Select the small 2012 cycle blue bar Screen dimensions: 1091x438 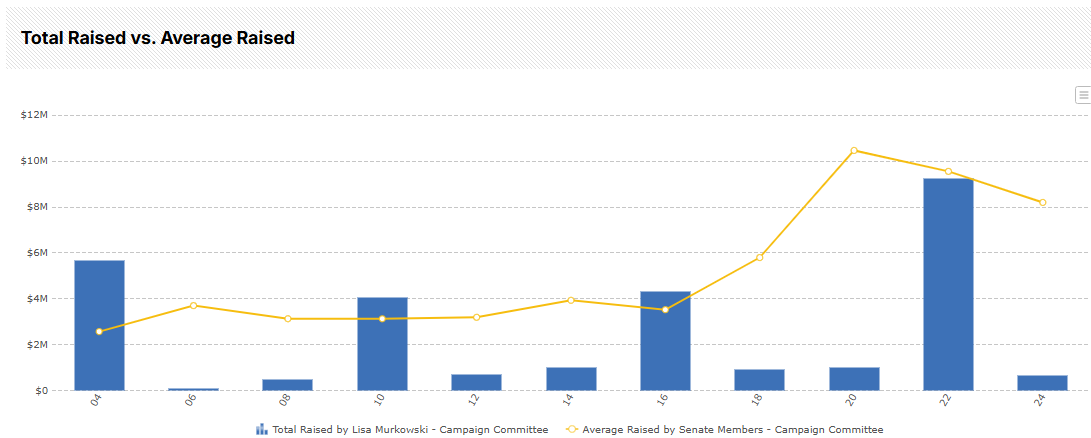click(x=476, y=382)
